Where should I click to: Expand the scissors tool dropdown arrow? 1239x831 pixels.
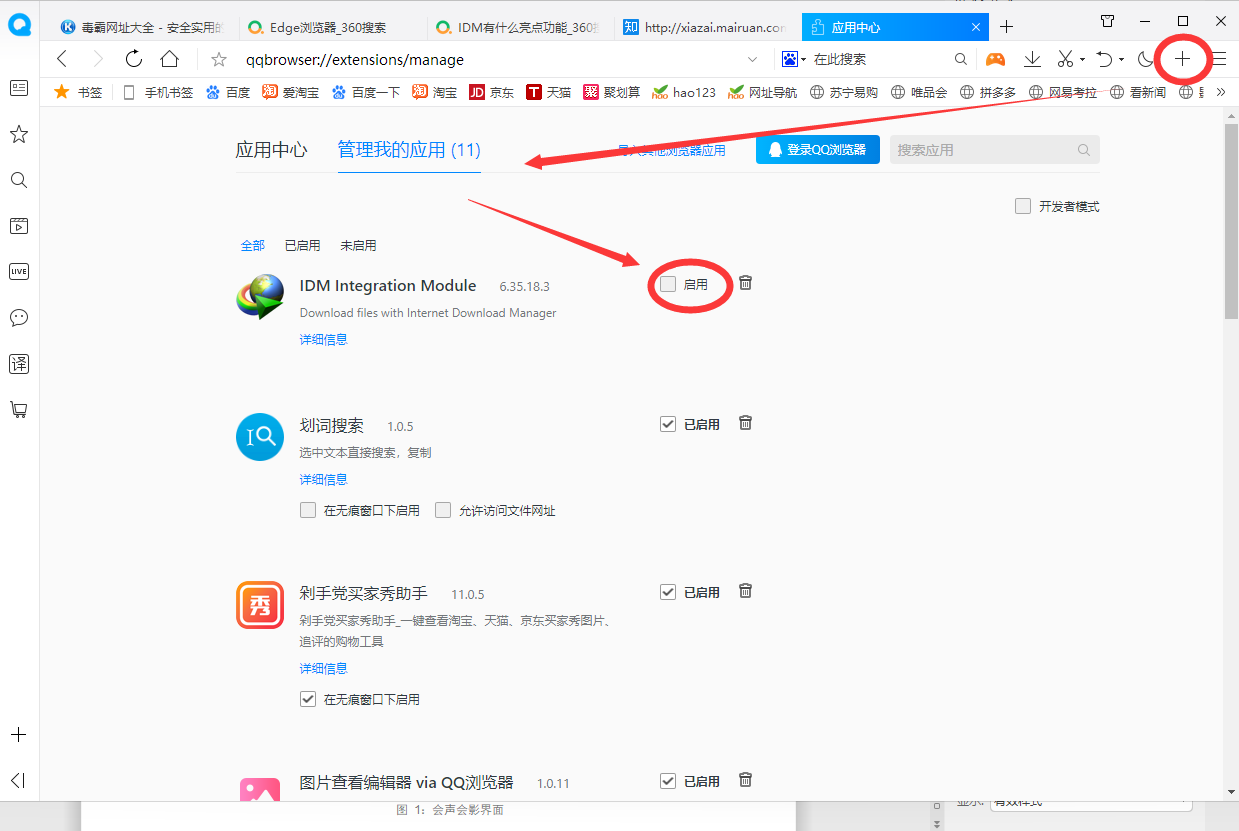[x=1082, y=60]
